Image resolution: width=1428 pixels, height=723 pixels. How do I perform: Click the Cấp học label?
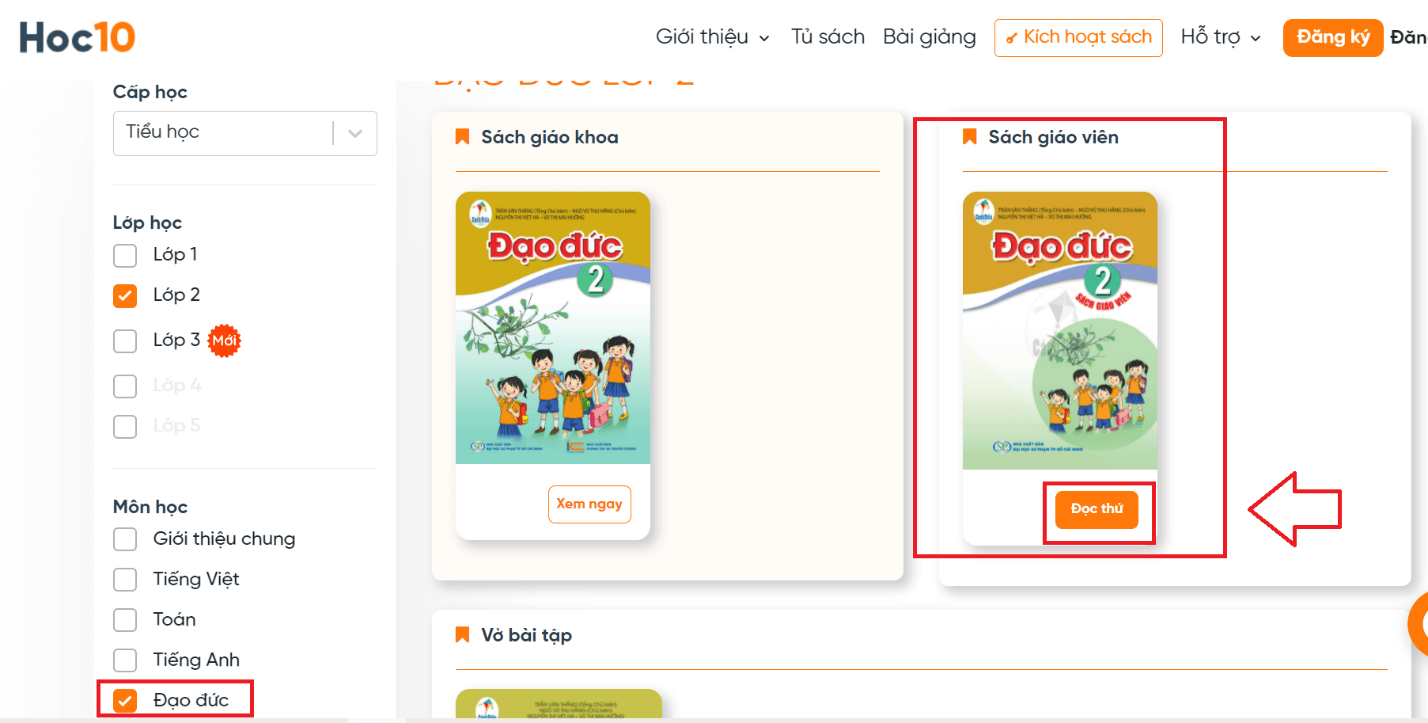click(x=150, y=92)
